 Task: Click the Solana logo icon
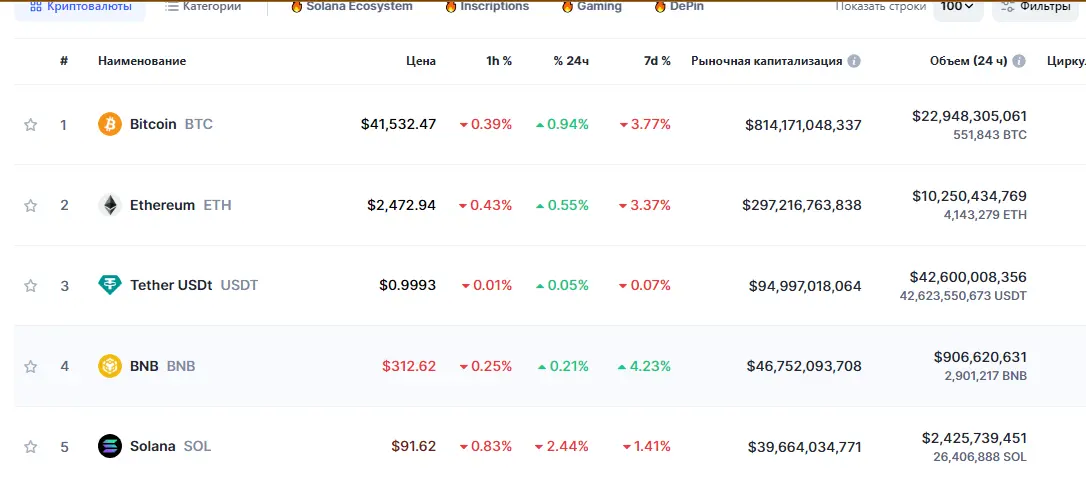(x=110, y=446)
